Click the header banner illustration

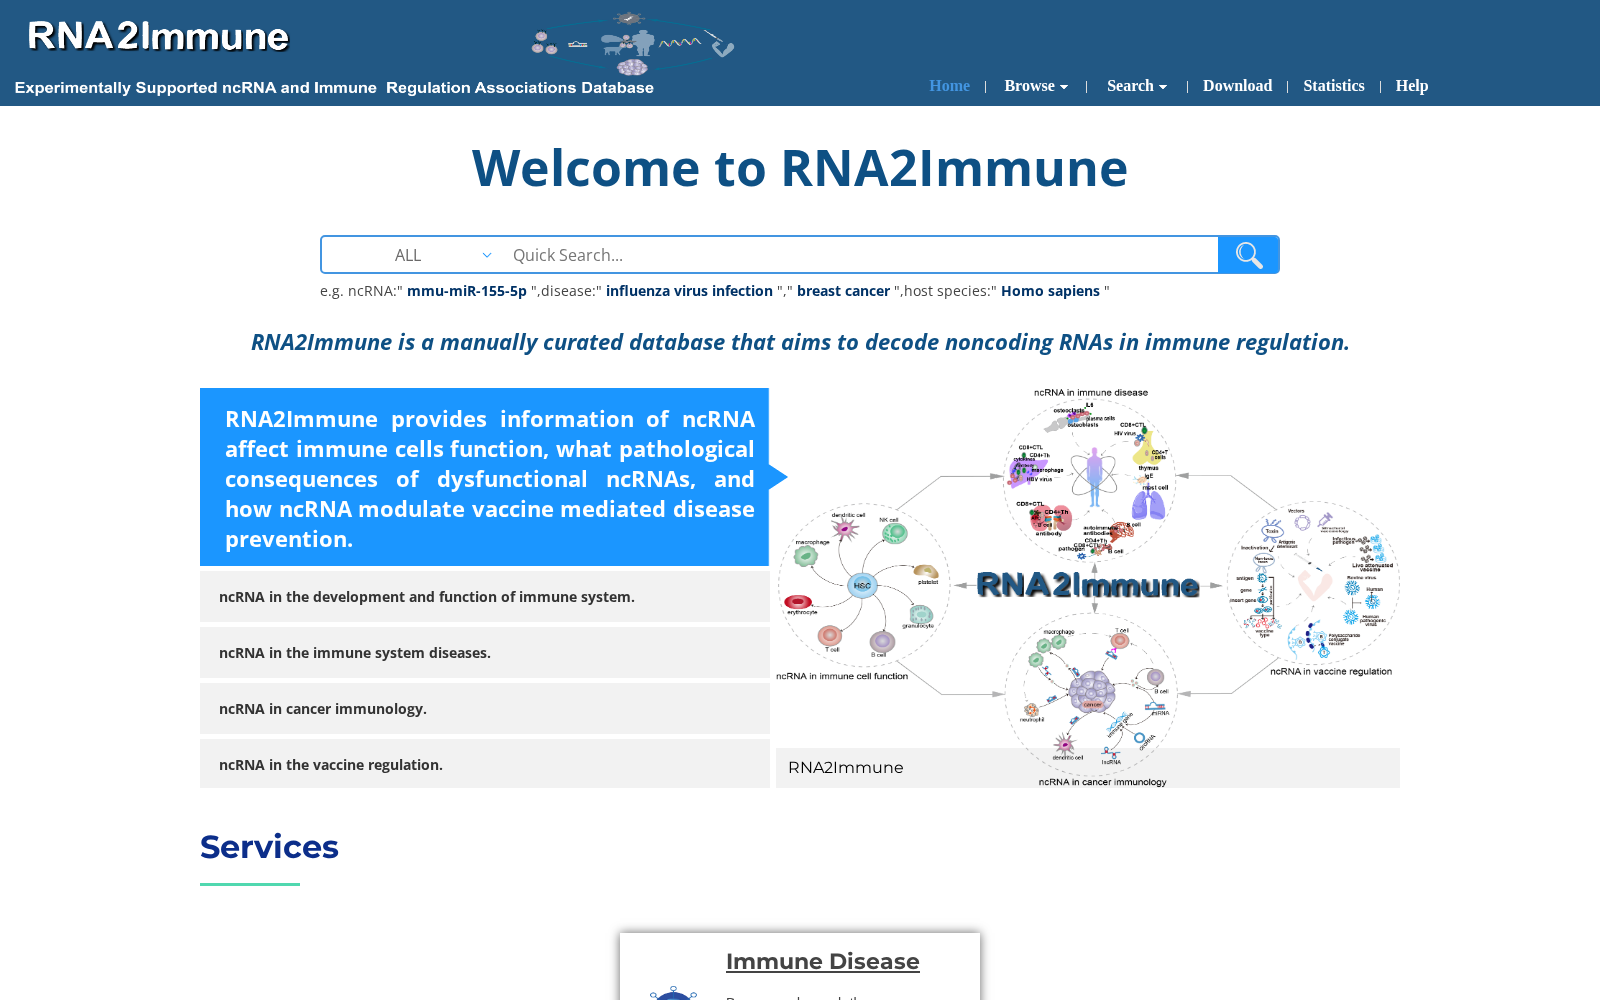pos(632,44)
